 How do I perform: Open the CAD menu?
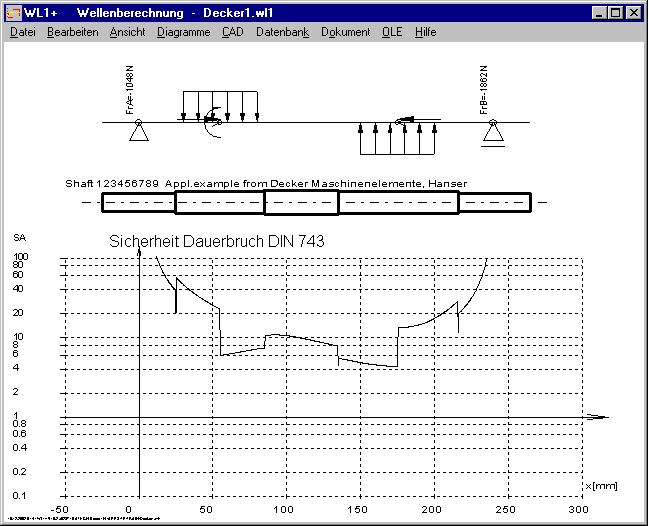[x=232, y=32]
